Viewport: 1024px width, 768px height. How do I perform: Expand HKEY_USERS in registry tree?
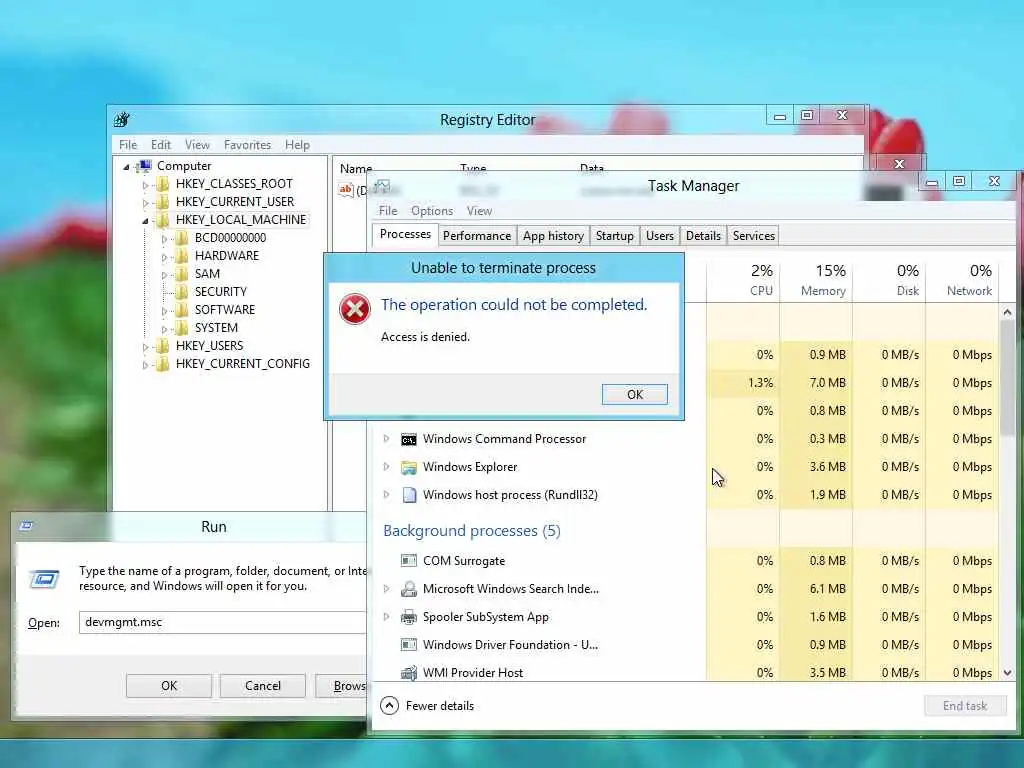click(x=145, y=346)
